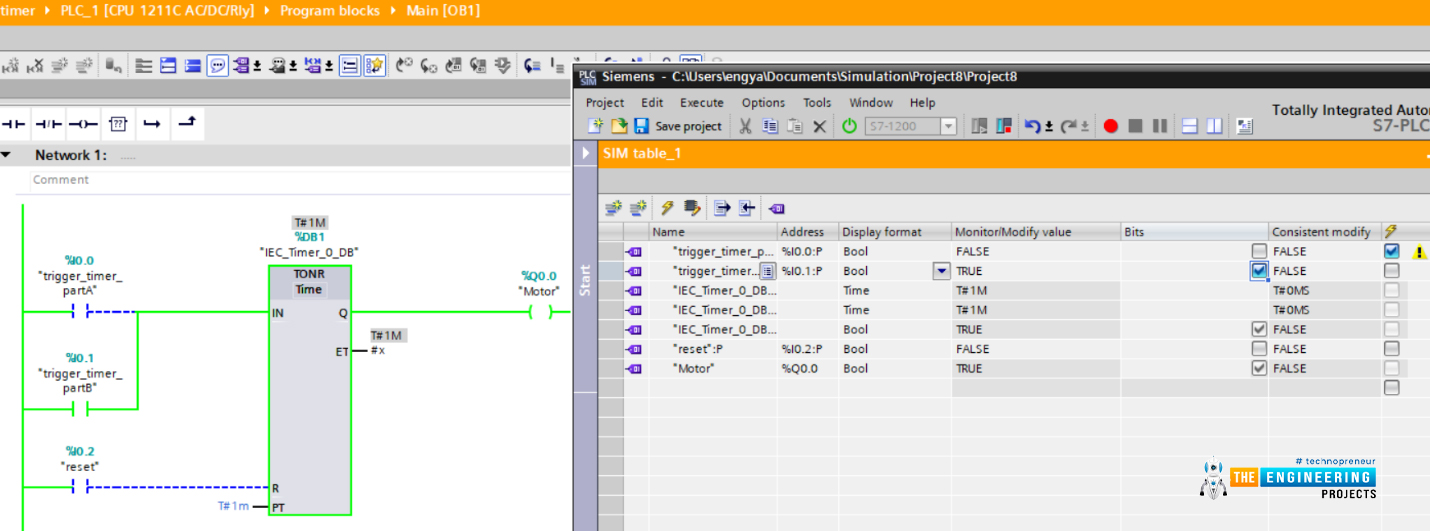Collapse Network 1 section
Screen dimensions: 1430x531
(x=6, y=155)
